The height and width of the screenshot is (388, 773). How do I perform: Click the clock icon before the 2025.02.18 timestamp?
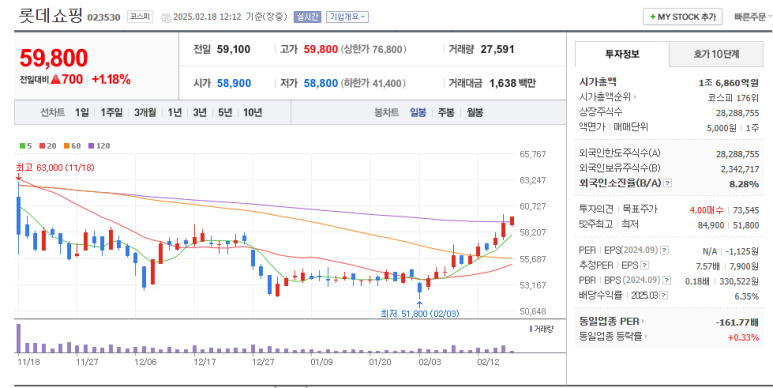[166, 17]
